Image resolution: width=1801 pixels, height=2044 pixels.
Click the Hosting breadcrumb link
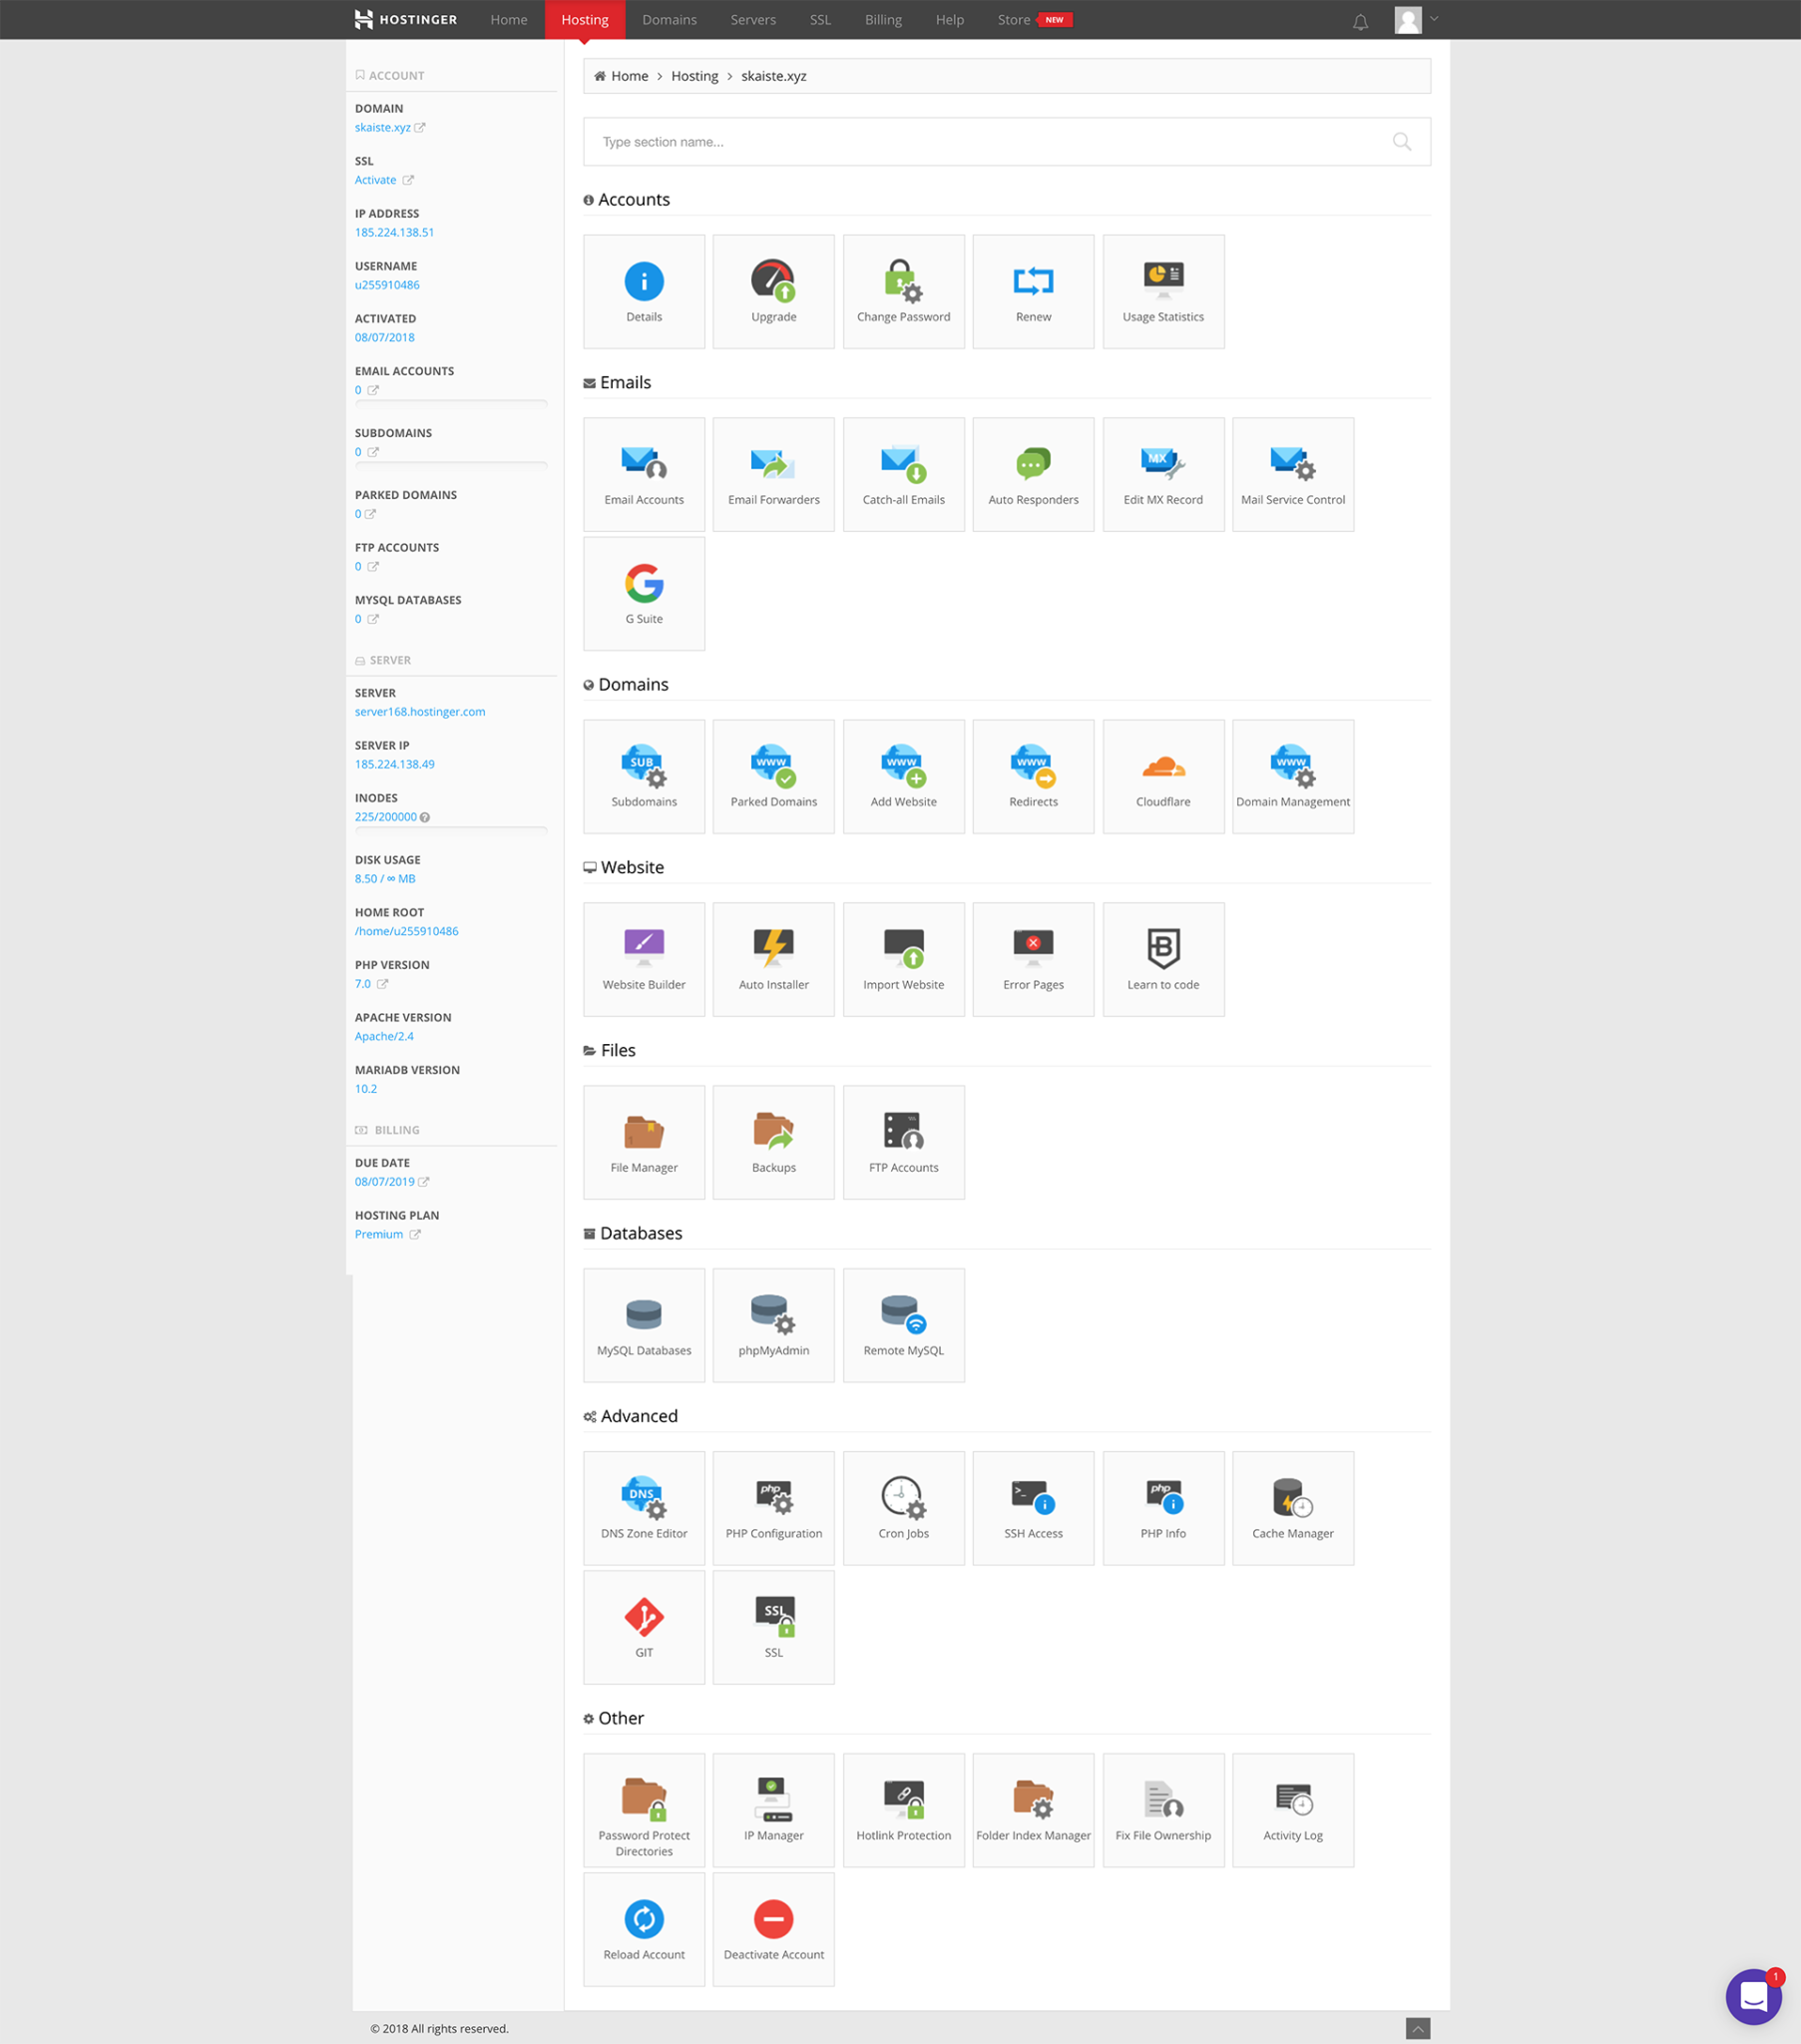coord(694,76)
